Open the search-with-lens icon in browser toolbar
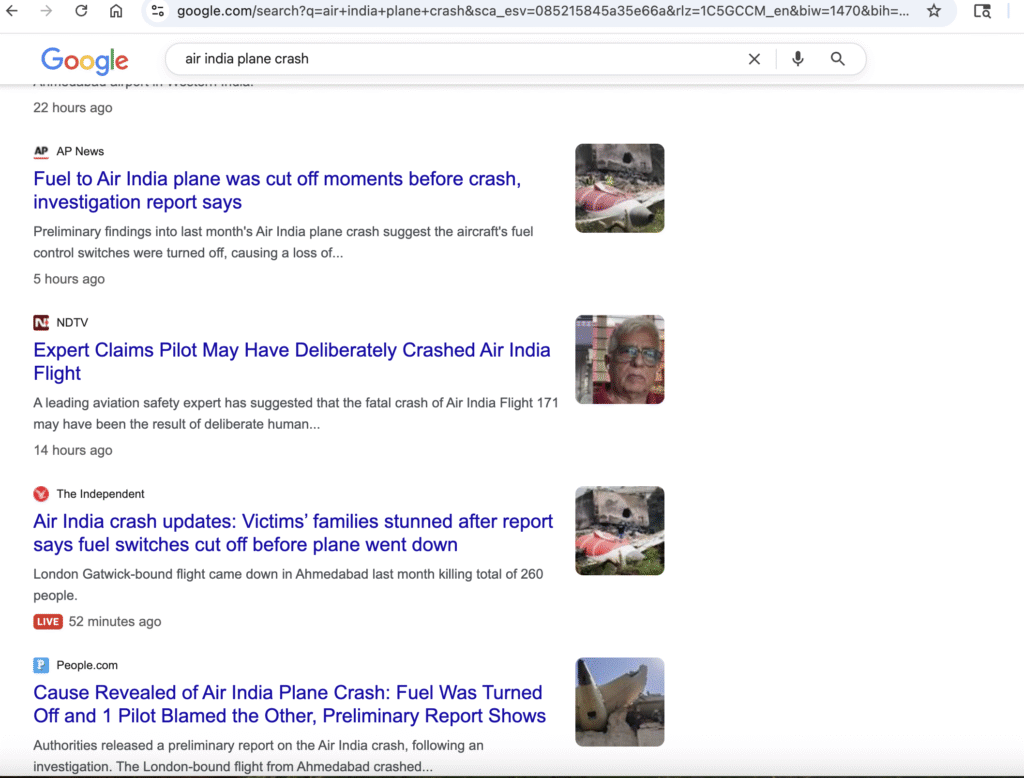This screenshot has width=1024, height=778. point(982,10)
